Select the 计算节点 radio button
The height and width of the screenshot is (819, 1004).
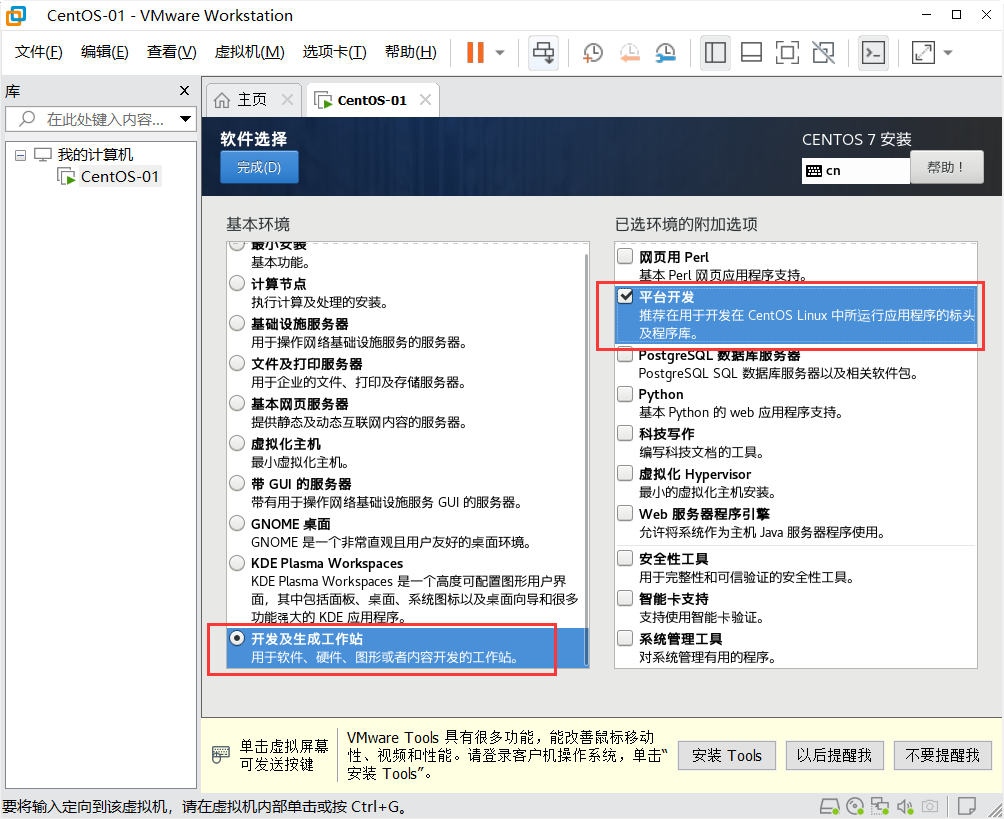pos(237,283)
